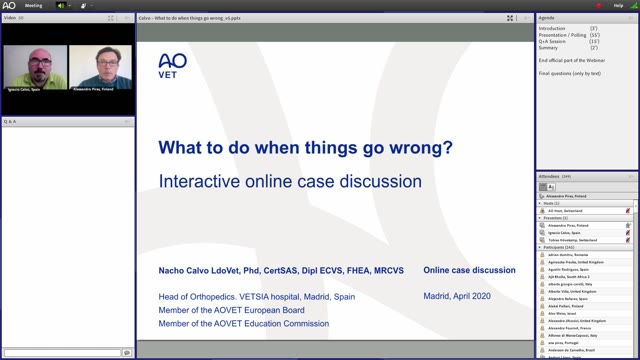Screen dimensions: 640x360
Task: Click the raise hand status icon
Action: (x=83, y=6)
